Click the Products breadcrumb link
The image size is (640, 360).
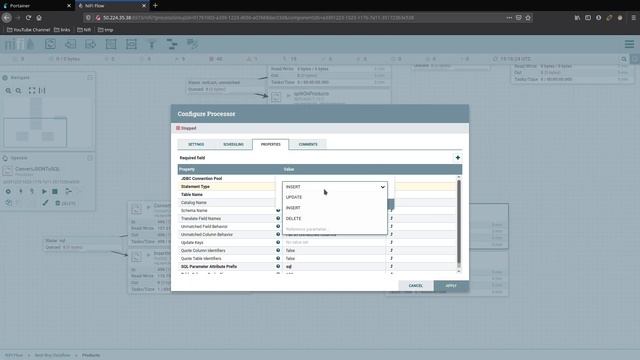(91, 356)
